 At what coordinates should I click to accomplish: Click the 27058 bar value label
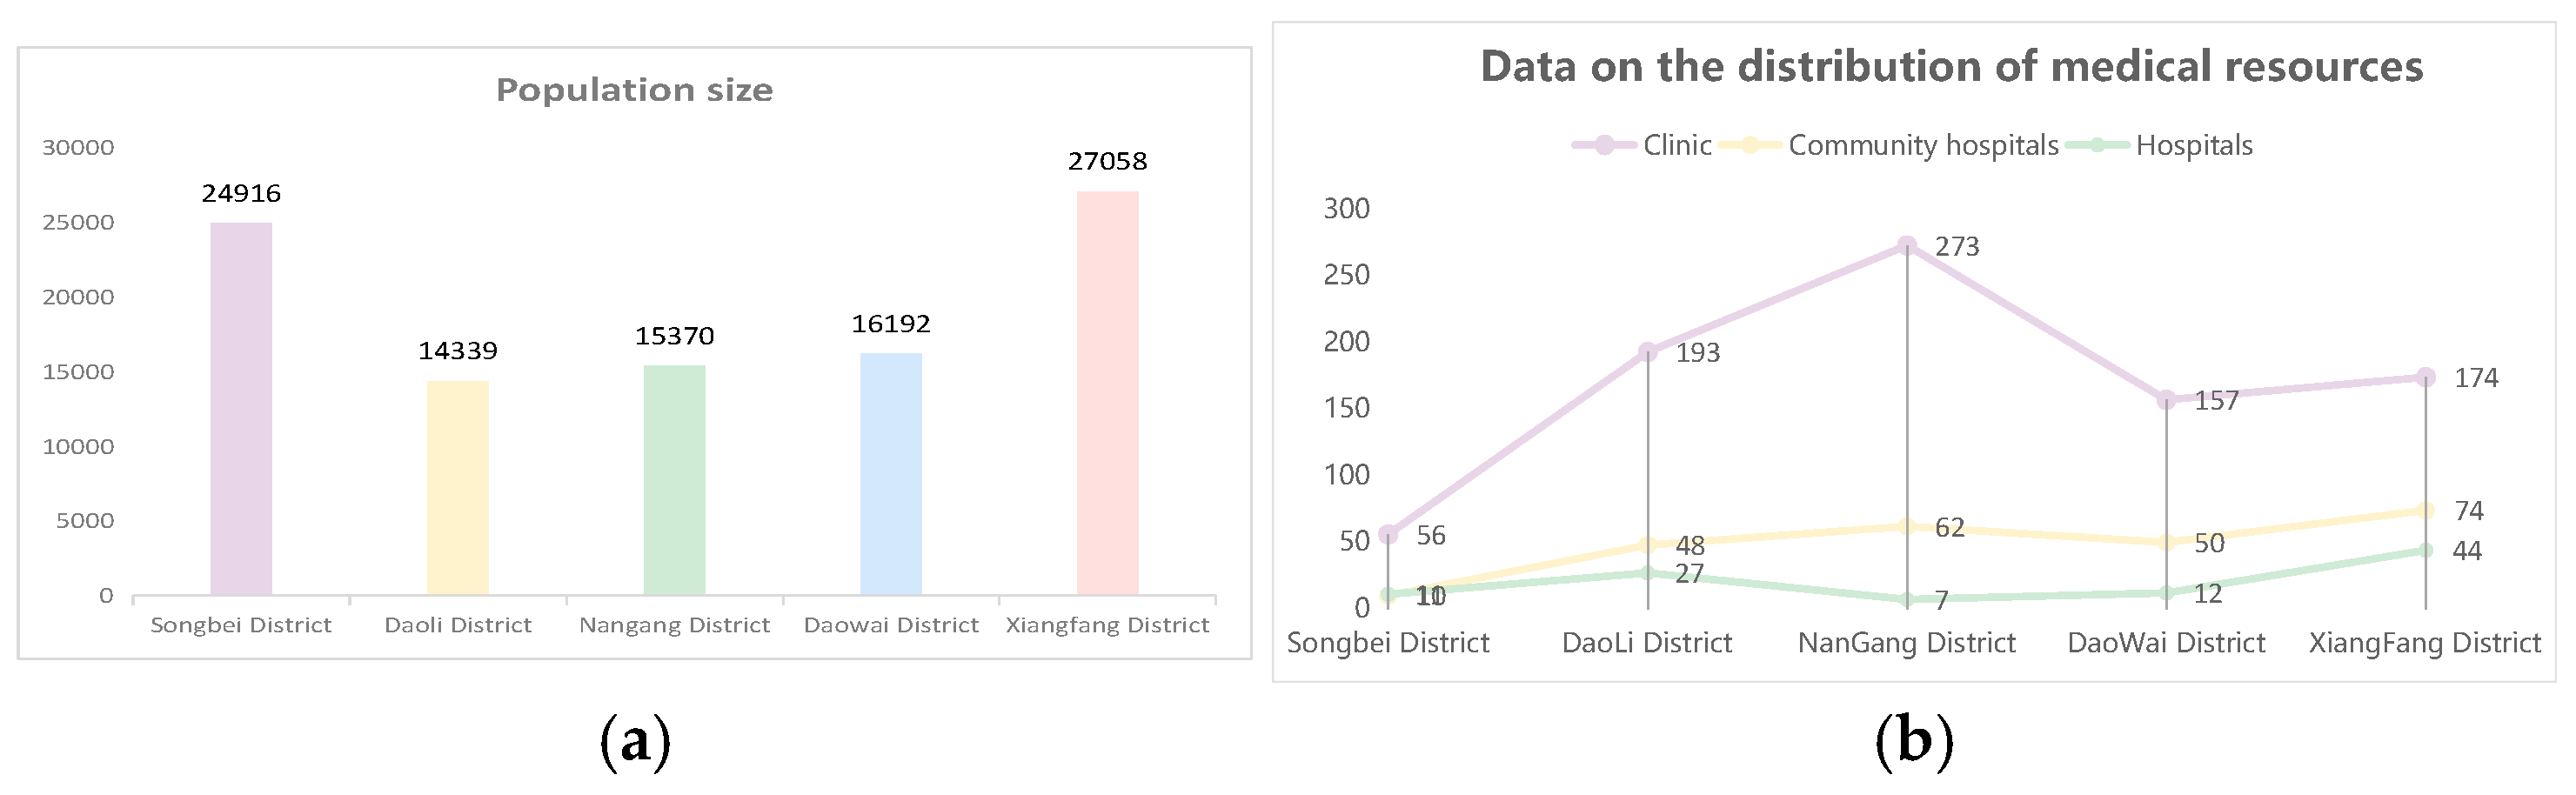pos(1107,161)
